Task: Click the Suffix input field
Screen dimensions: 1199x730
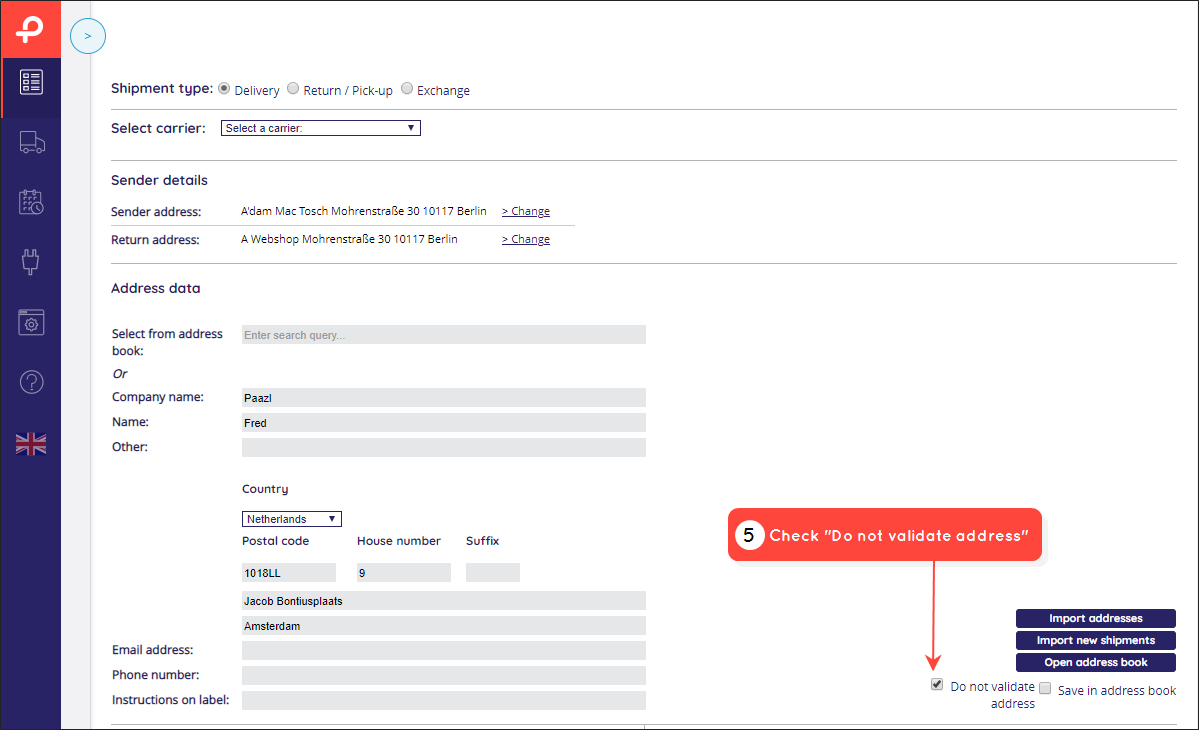Action: click(x=492, y=573)
